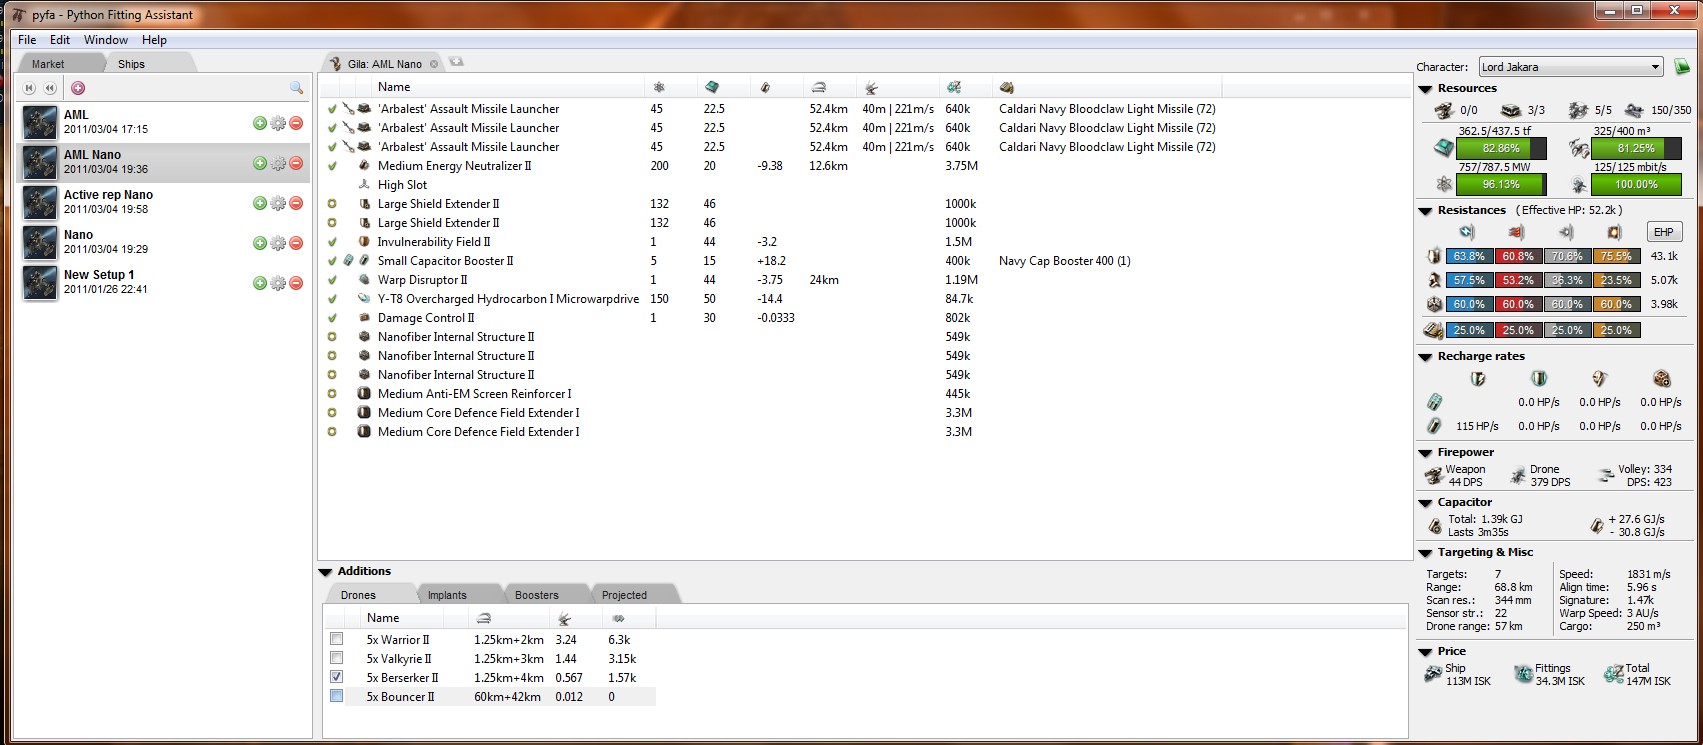Click the magnifier search icon in ship browser
Screen dimensions: 1703x745
296,88
